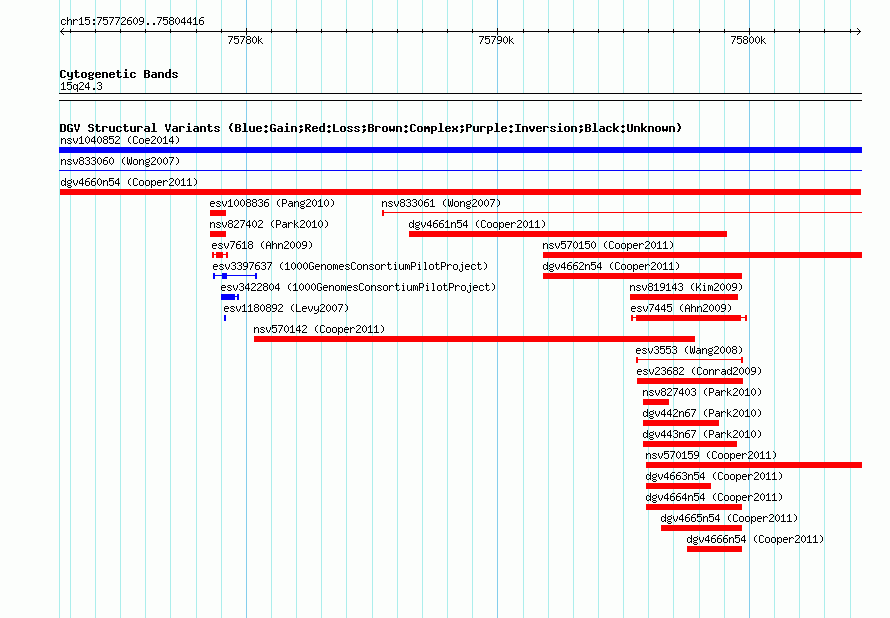Click nsv827403 (Park2010) label
The width and height of the screenshot is (890, 618).
click(x=702, y=392)
